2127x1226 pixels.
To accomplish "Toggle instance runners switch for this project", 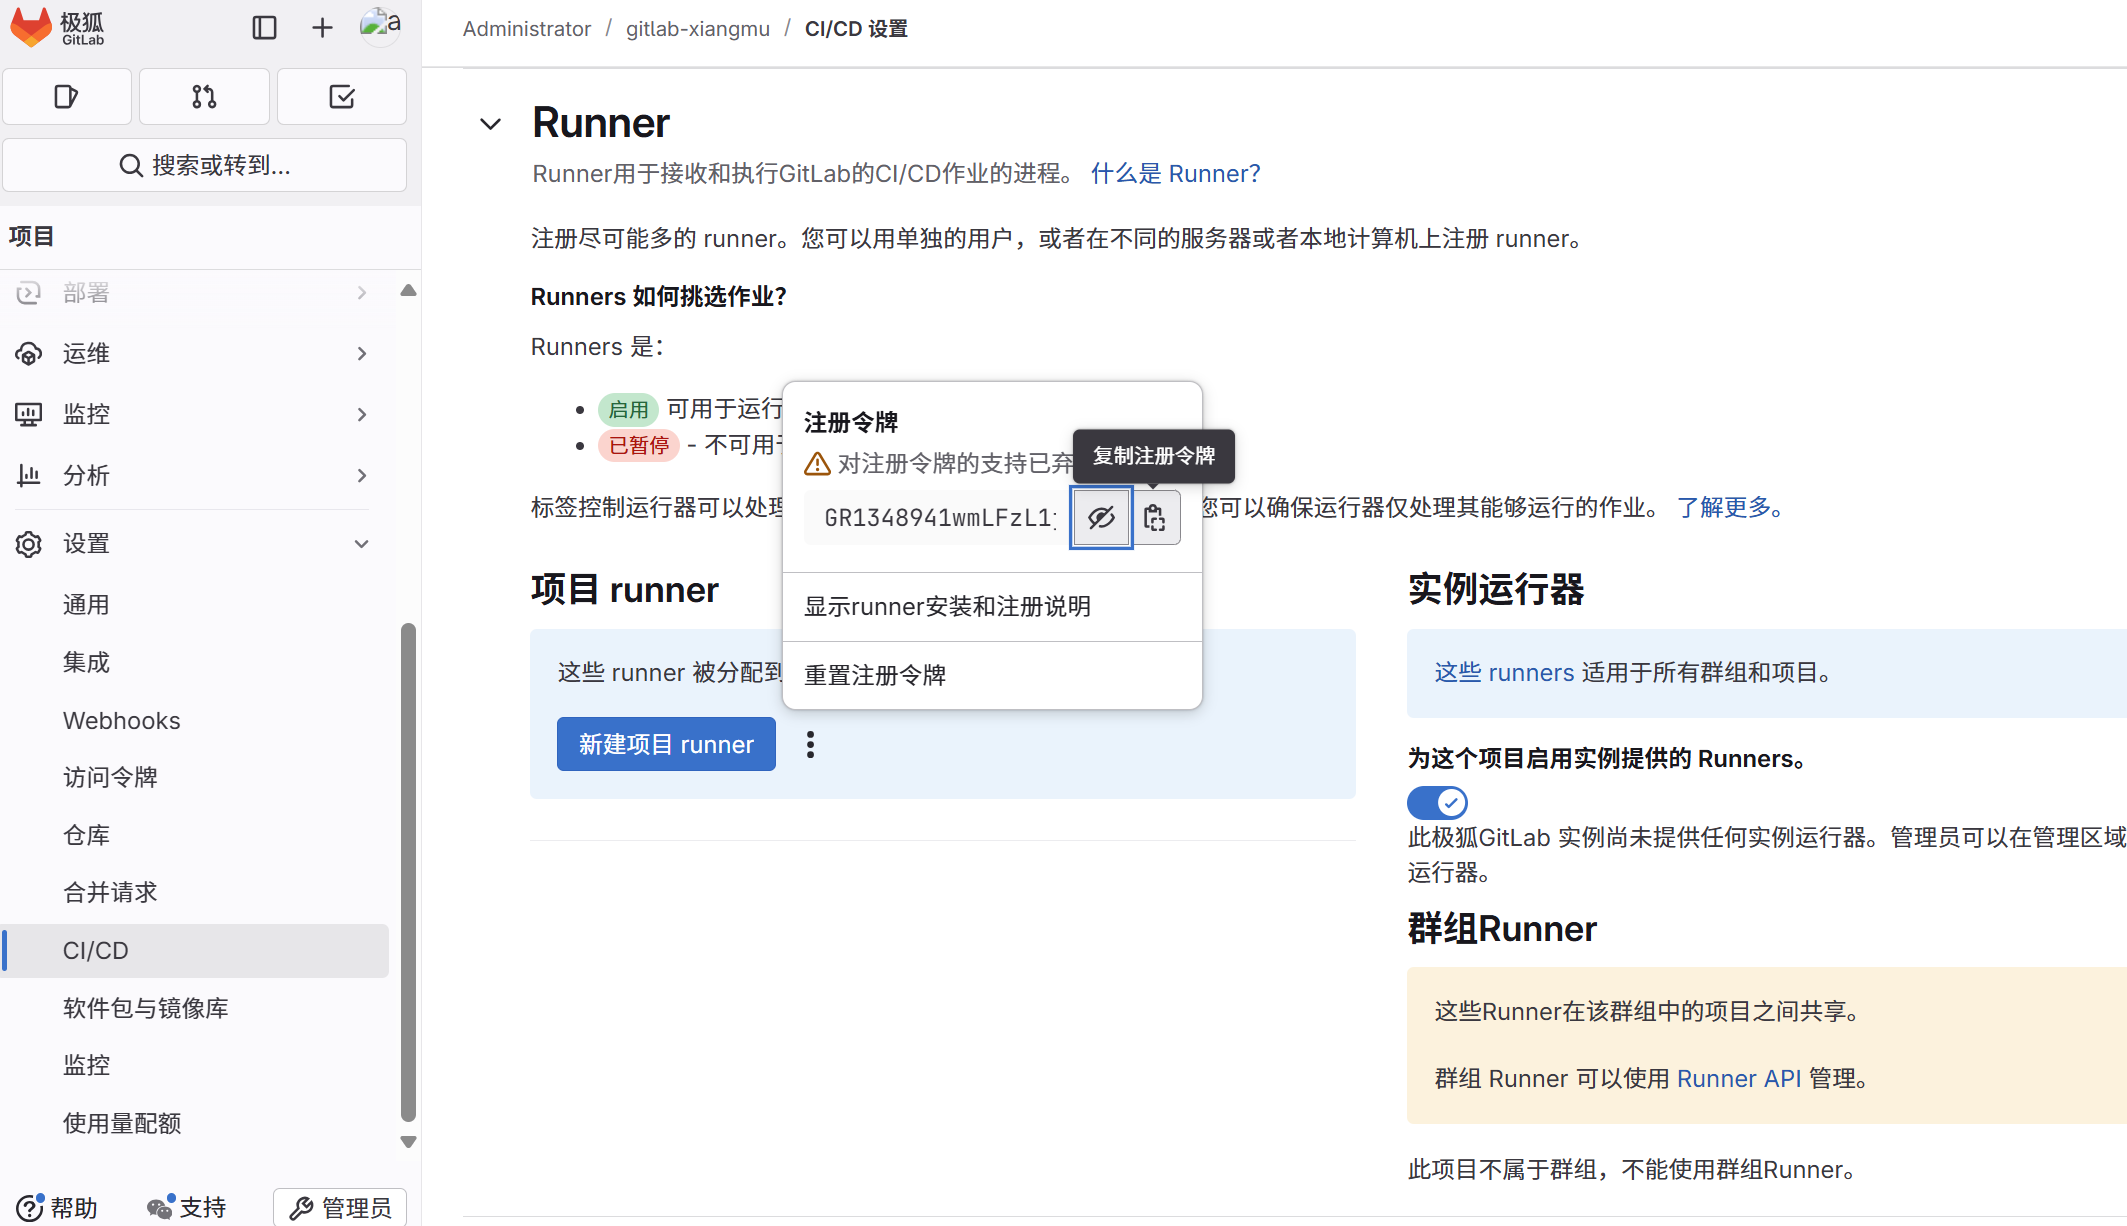I will [x=1437, y=802].
